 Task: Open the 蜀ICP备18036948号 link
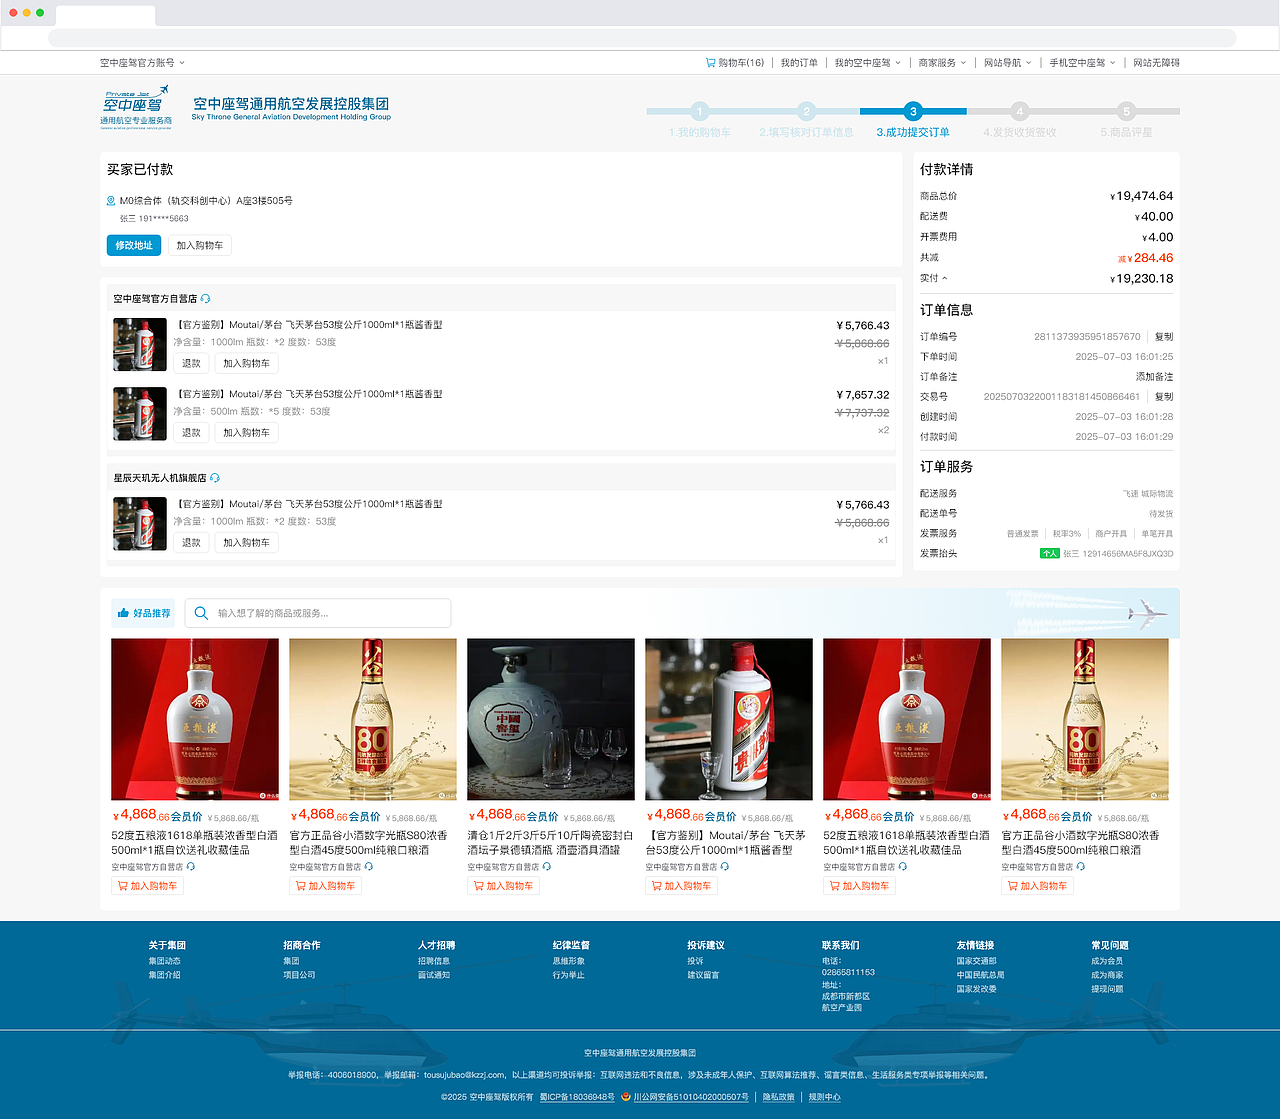pos(577,1097)
